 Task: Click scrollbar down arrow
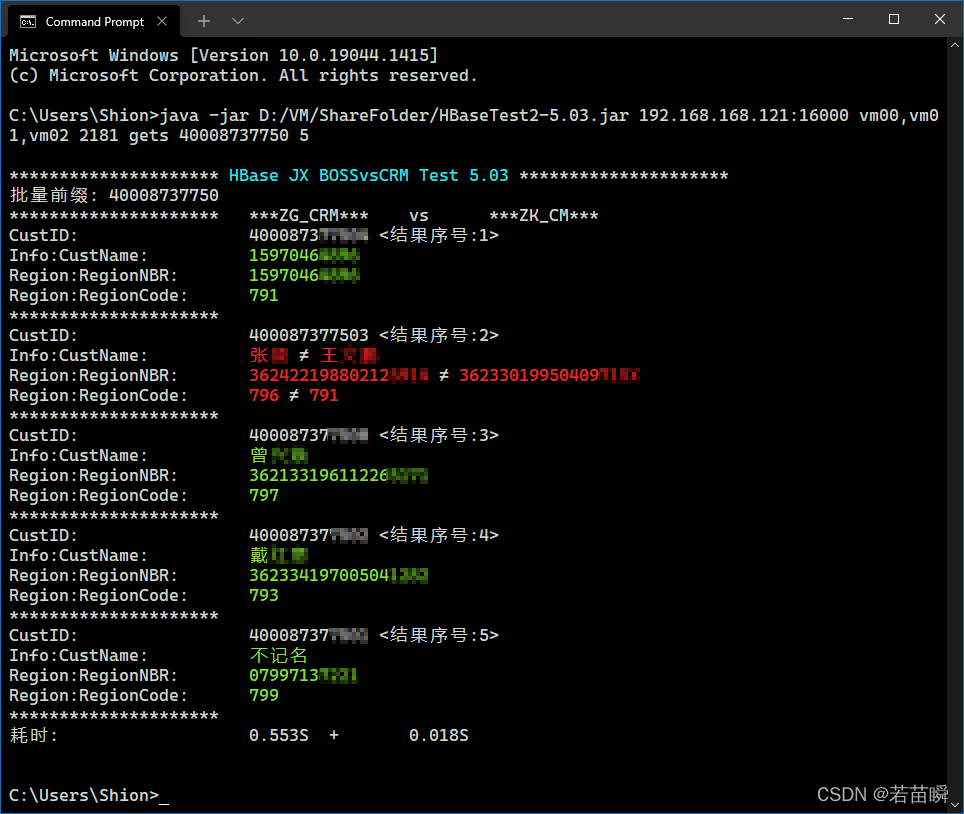point(955,804)
